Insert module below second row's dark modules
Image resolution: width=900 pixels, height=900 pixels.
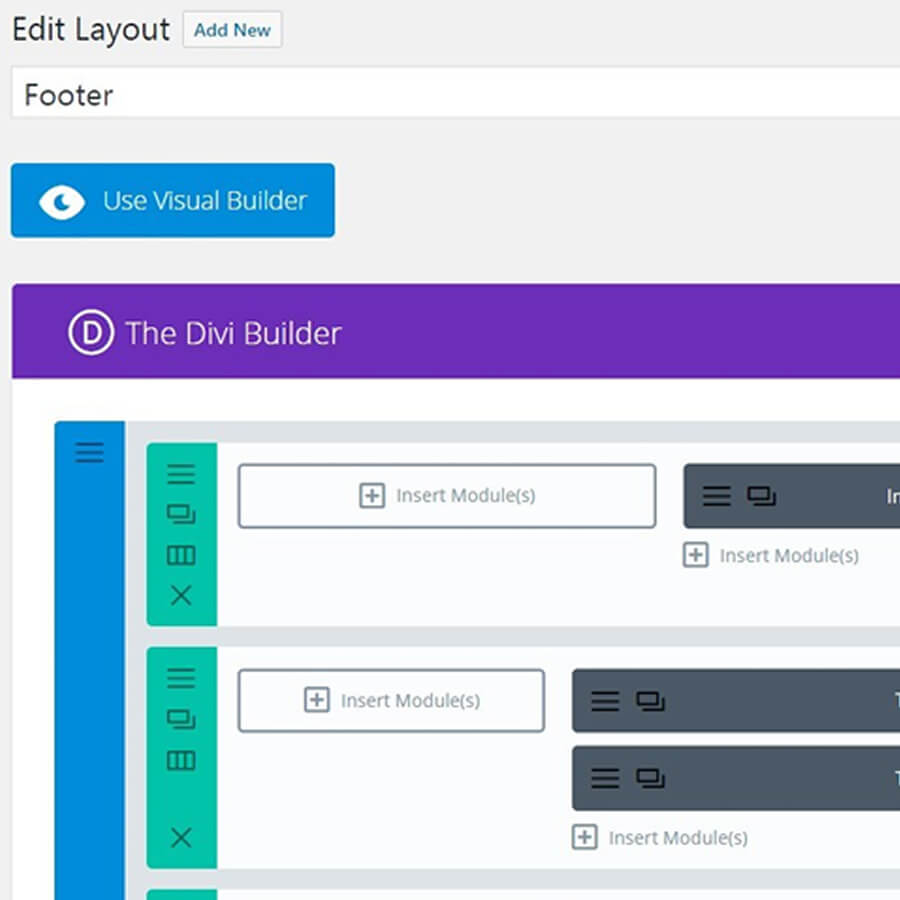660,838
